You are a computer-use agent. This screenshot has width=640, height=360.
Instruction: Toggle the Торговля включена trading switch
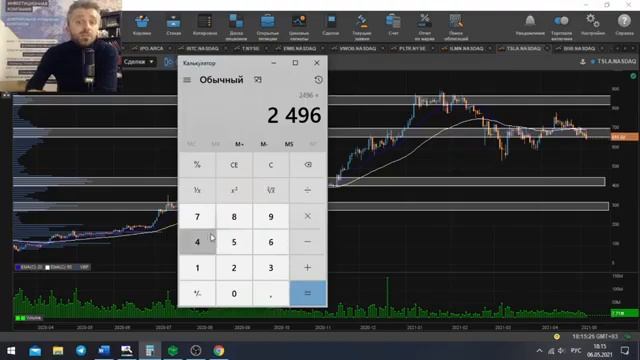tap(561, 27)
